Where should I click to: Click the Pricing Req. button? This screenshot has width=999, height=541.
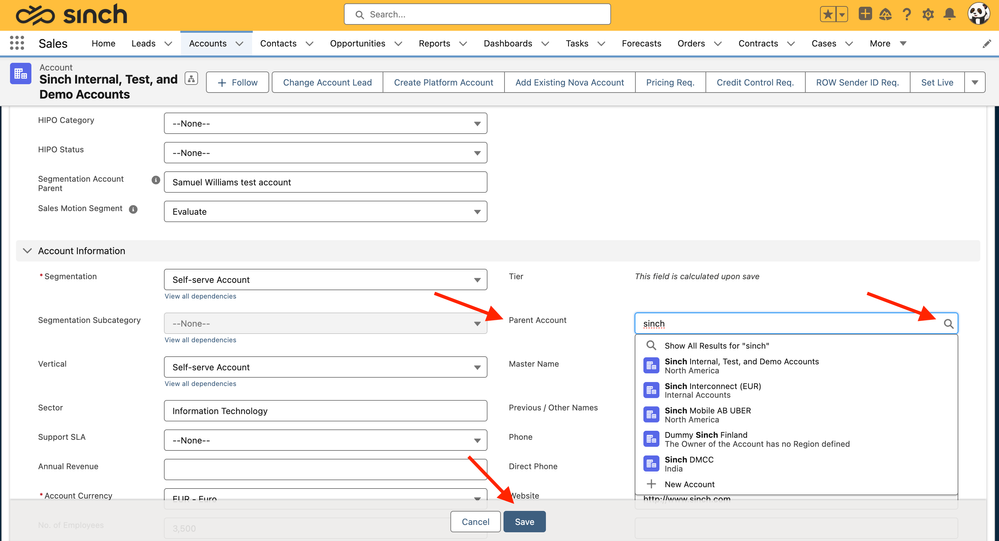(x=670, y=82)
